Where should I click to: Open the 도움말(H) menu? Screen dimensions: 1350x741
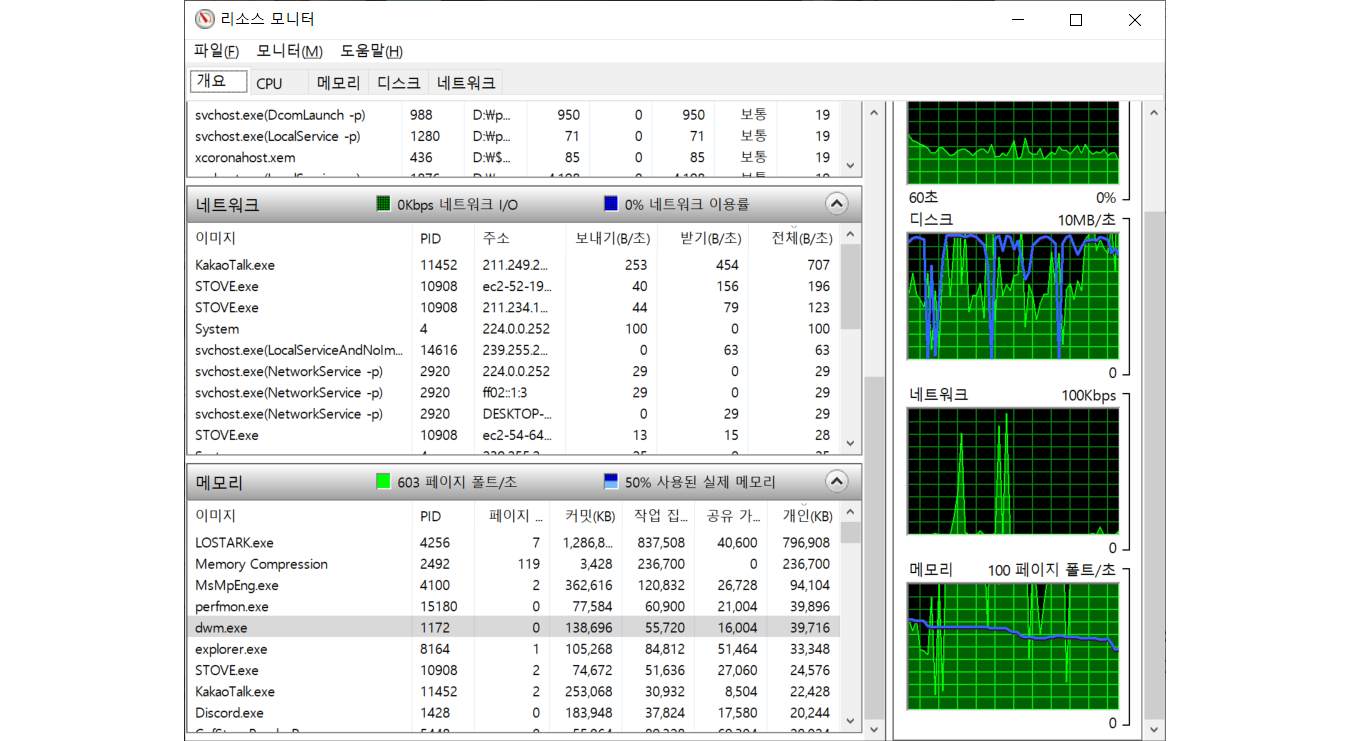[371, 51]
